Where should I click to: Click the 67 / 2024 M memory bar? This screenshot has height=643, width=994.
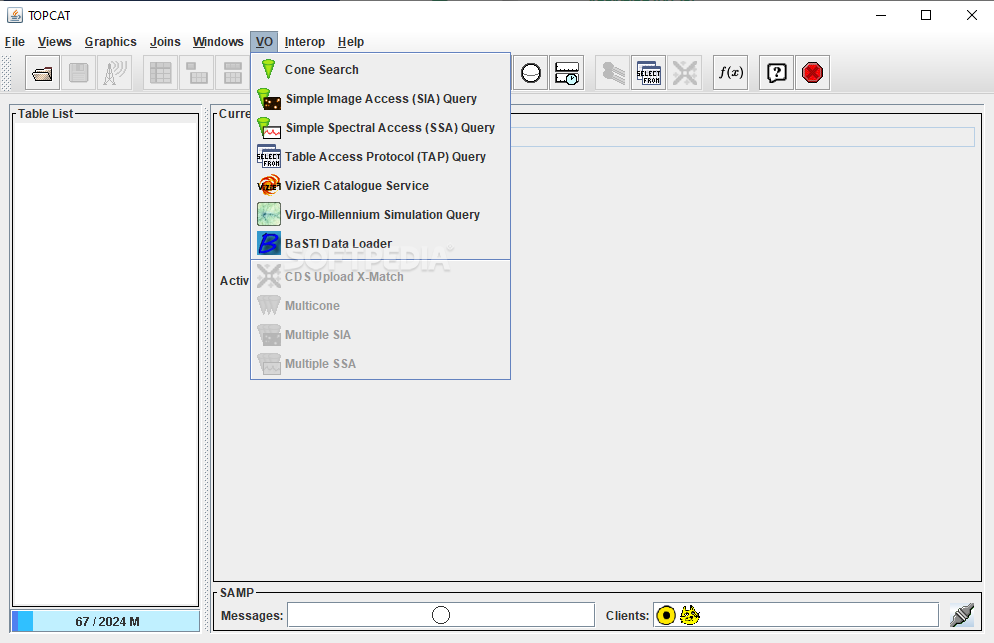coord(105,621)
